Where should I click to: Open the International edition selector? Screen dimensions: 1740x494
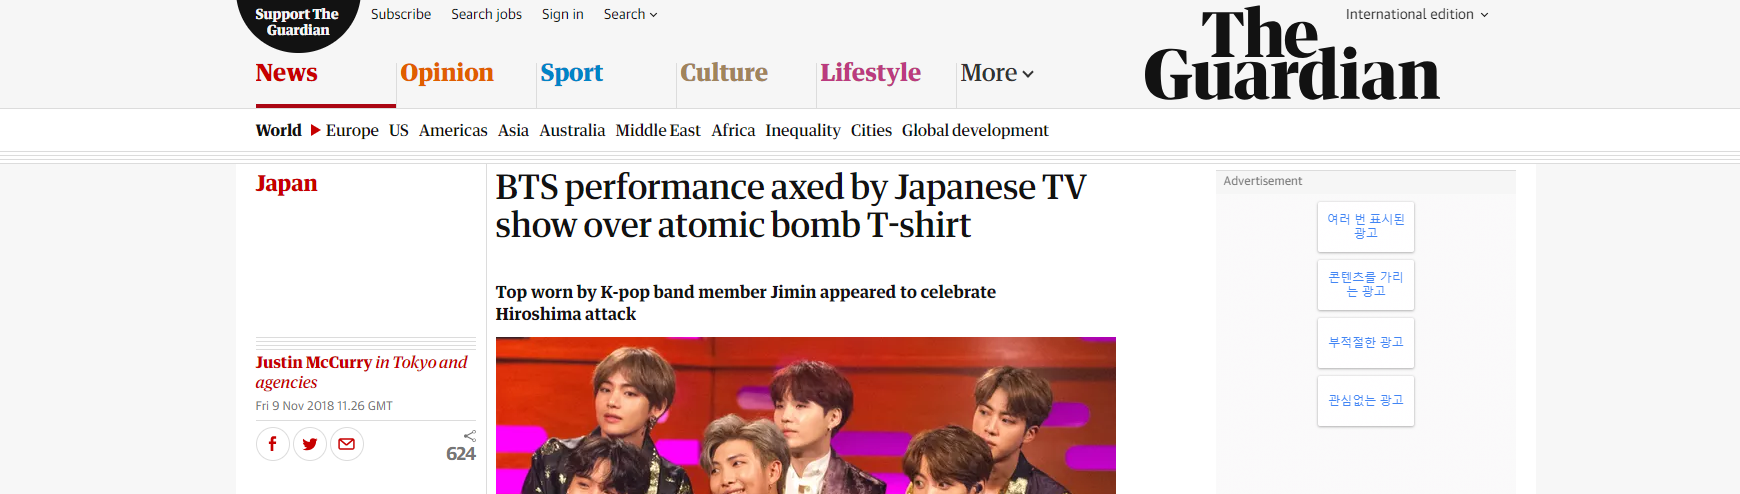click(x=1416, y=14)
